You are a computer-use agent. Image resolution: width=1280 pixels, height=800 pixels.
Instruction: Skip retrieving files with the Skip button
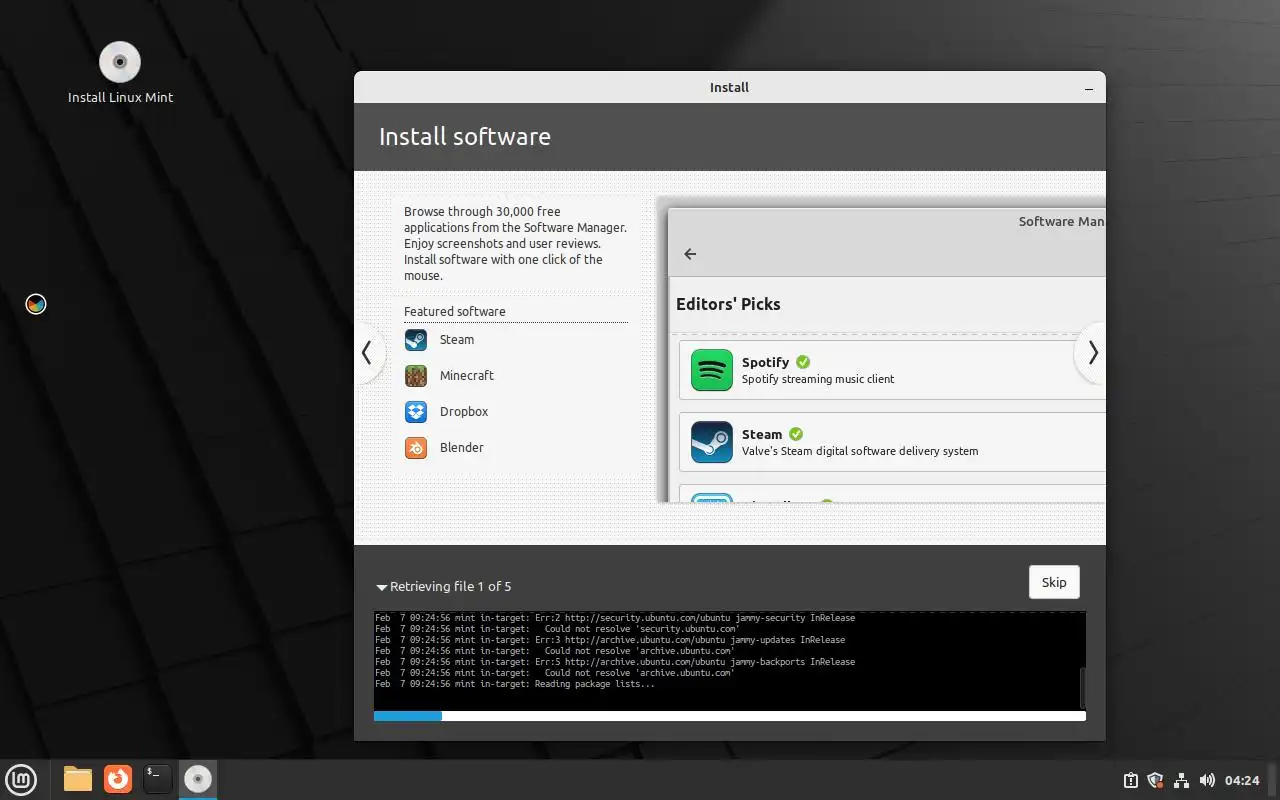[x=1054, y=582]
